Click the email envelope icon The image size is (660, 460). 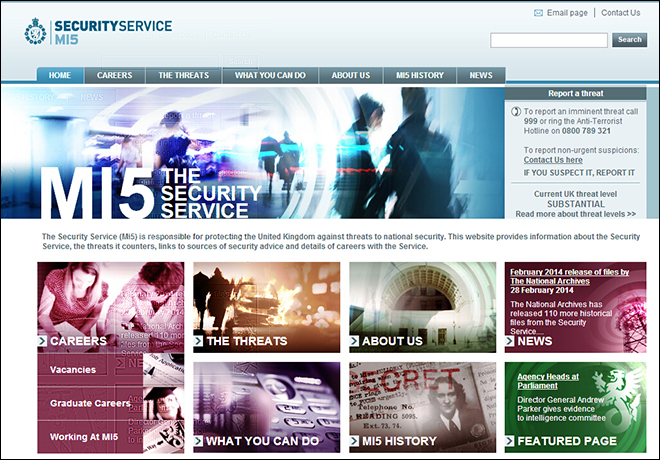click(x=538, y=13)
